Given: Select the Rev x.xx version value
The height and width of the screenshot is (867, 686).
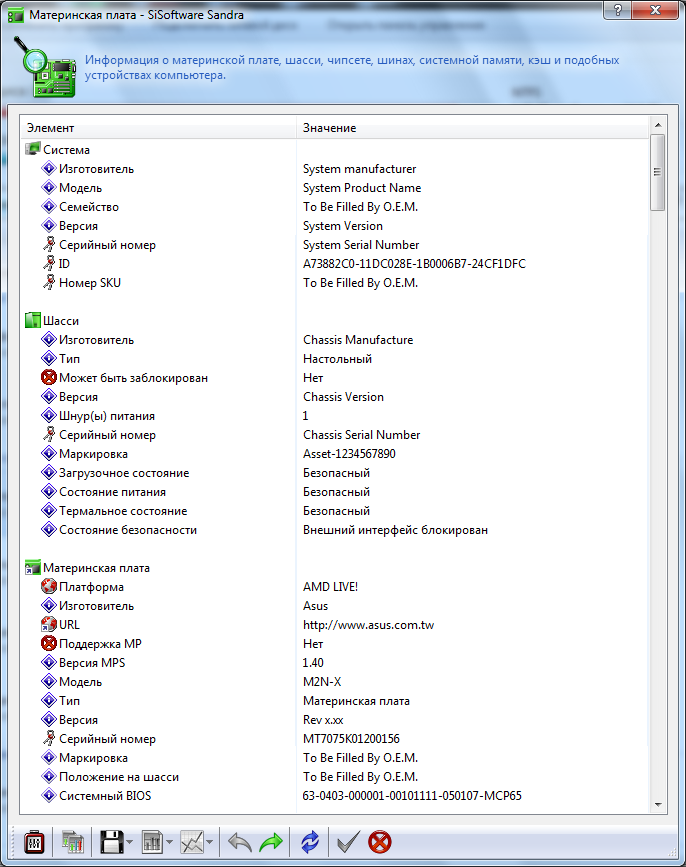Looking at the screenshot, I should pos(323,720).
